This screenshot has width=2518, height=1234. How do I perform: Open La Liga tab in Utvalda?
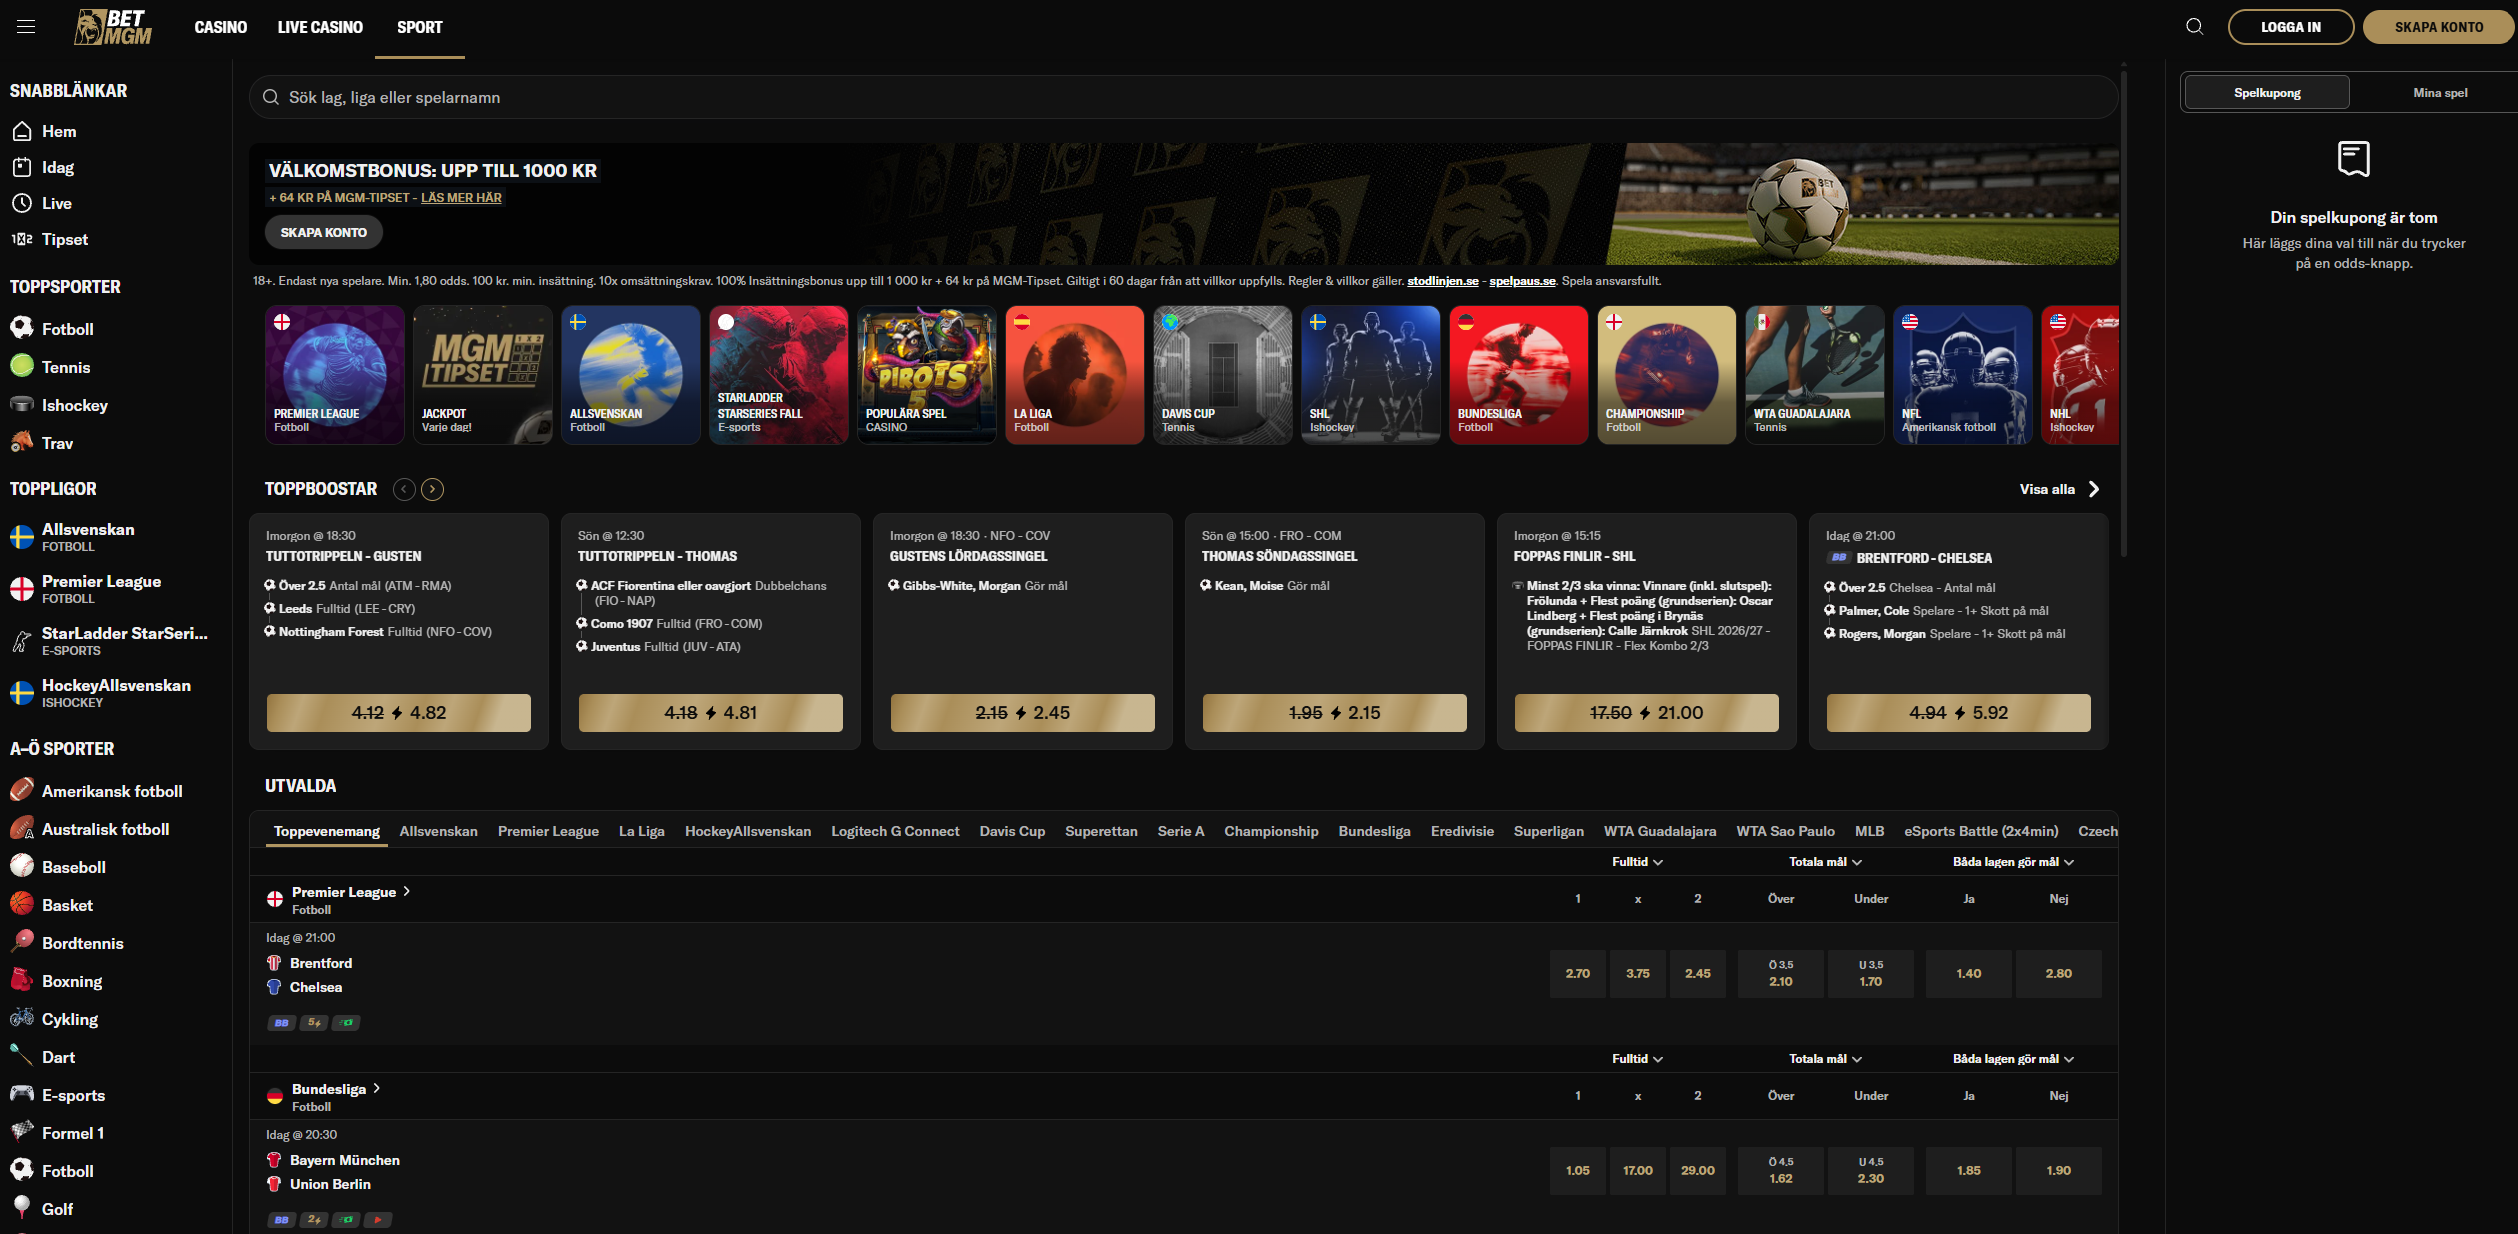click(641, 831)
